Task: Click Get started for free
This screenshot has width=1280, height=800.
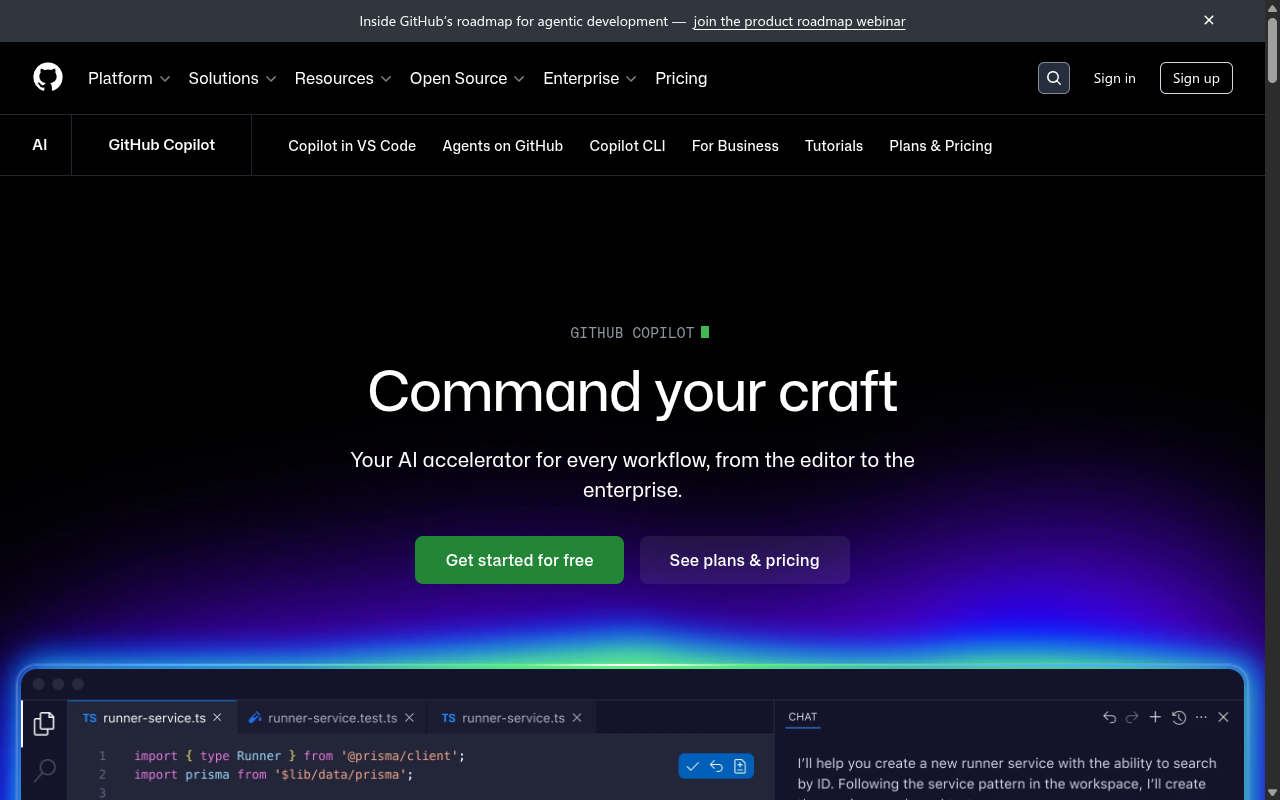Action: pyautogui.click(x=519, y=560)
